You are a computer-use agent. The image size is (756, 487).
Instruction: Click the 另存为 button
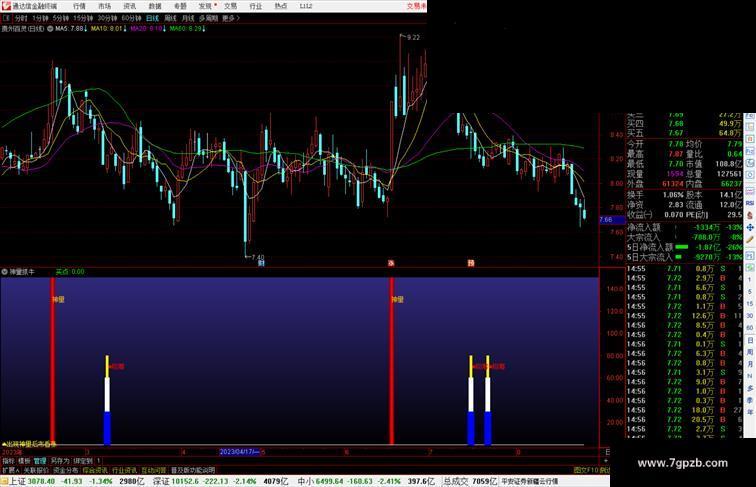[x=60, y=461]
